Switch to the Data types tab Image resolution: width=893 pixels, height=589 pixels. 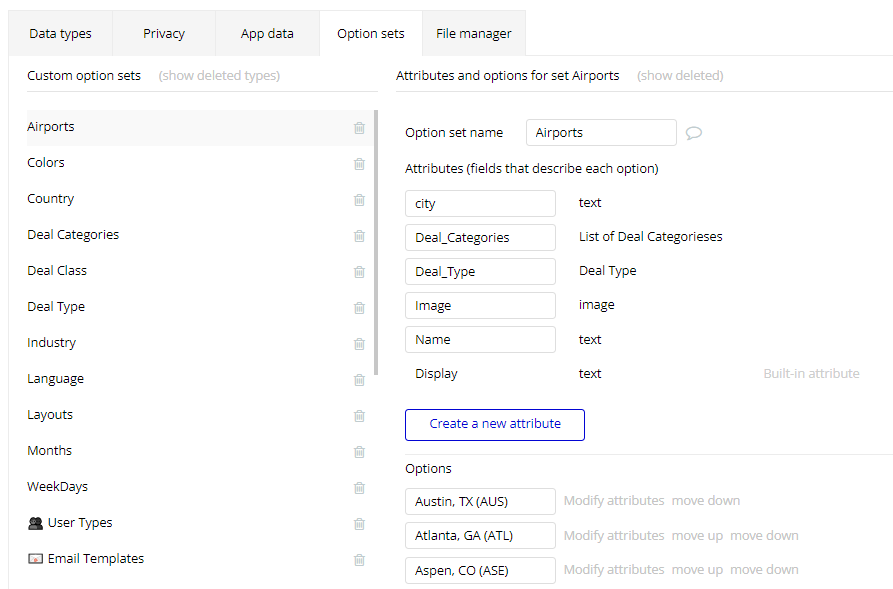pos(60,34)
